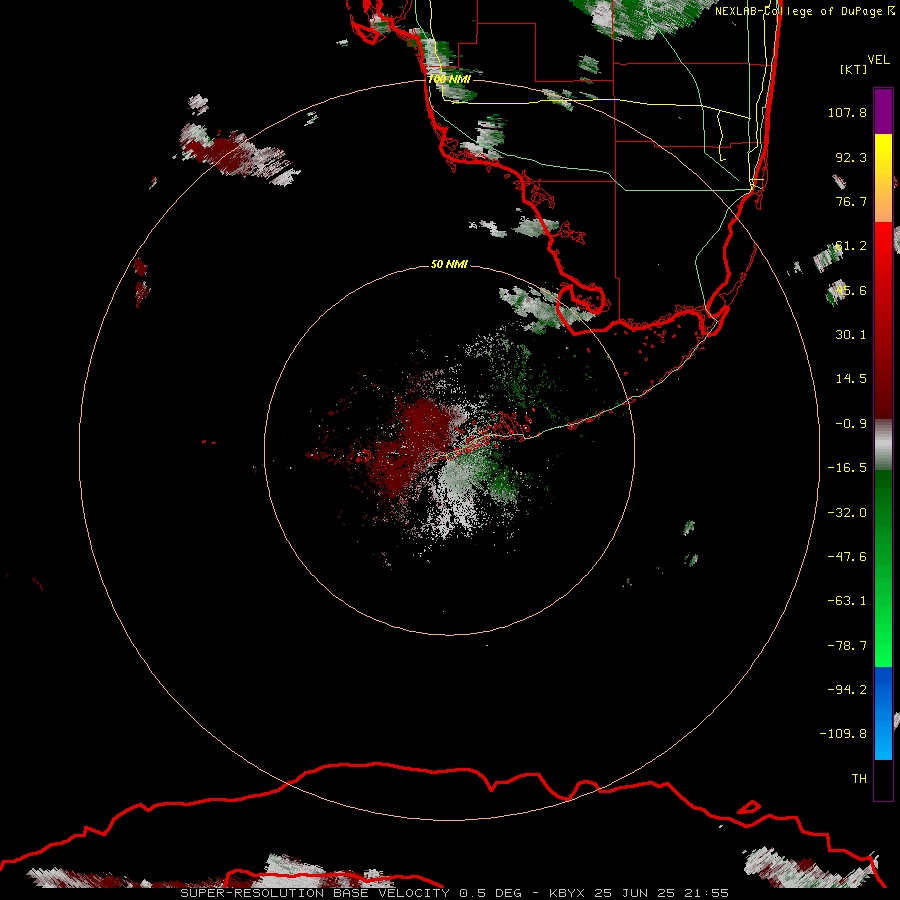This screenshot has width=900, height=900.
Task: Click the [KT] units label
Action: 854,69
